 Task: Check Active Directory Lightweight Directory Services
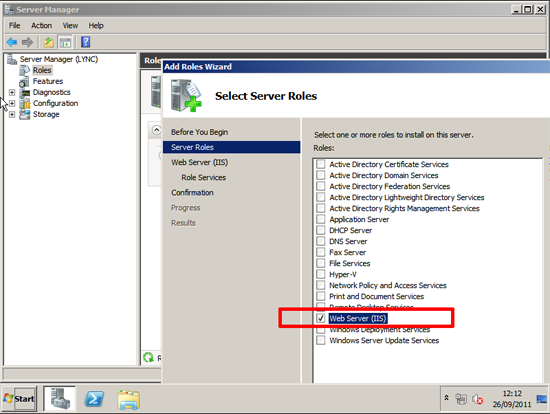click(321, 197)
